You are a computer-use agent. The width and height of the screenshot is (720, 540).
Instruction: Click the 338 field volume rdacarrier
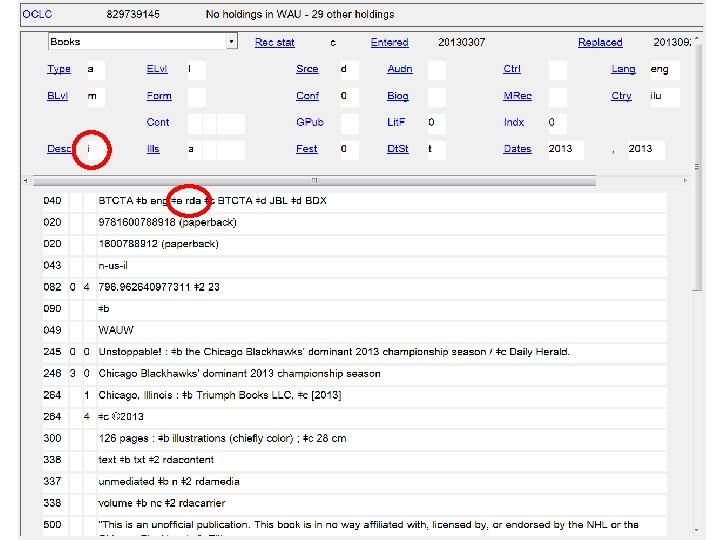tap(382, 503)
